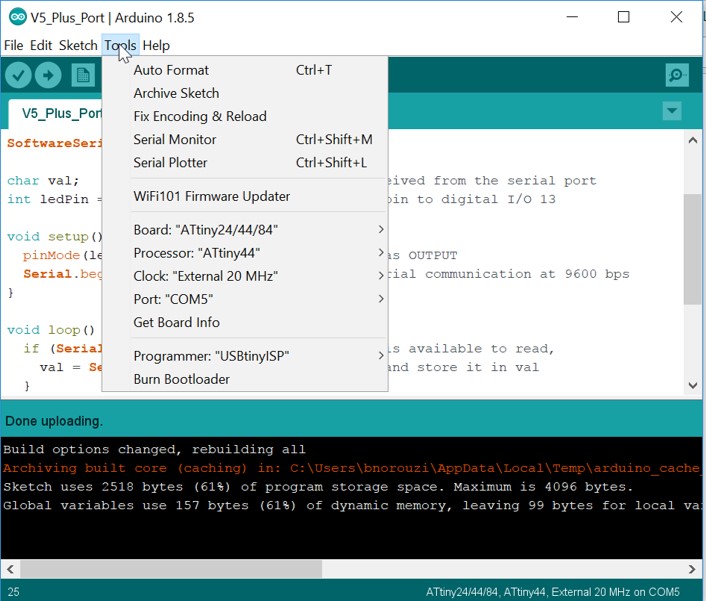The width and height of the screenshot is (706, 601).
Task: Click the Upload arrow button
Action: click(48, 75)
